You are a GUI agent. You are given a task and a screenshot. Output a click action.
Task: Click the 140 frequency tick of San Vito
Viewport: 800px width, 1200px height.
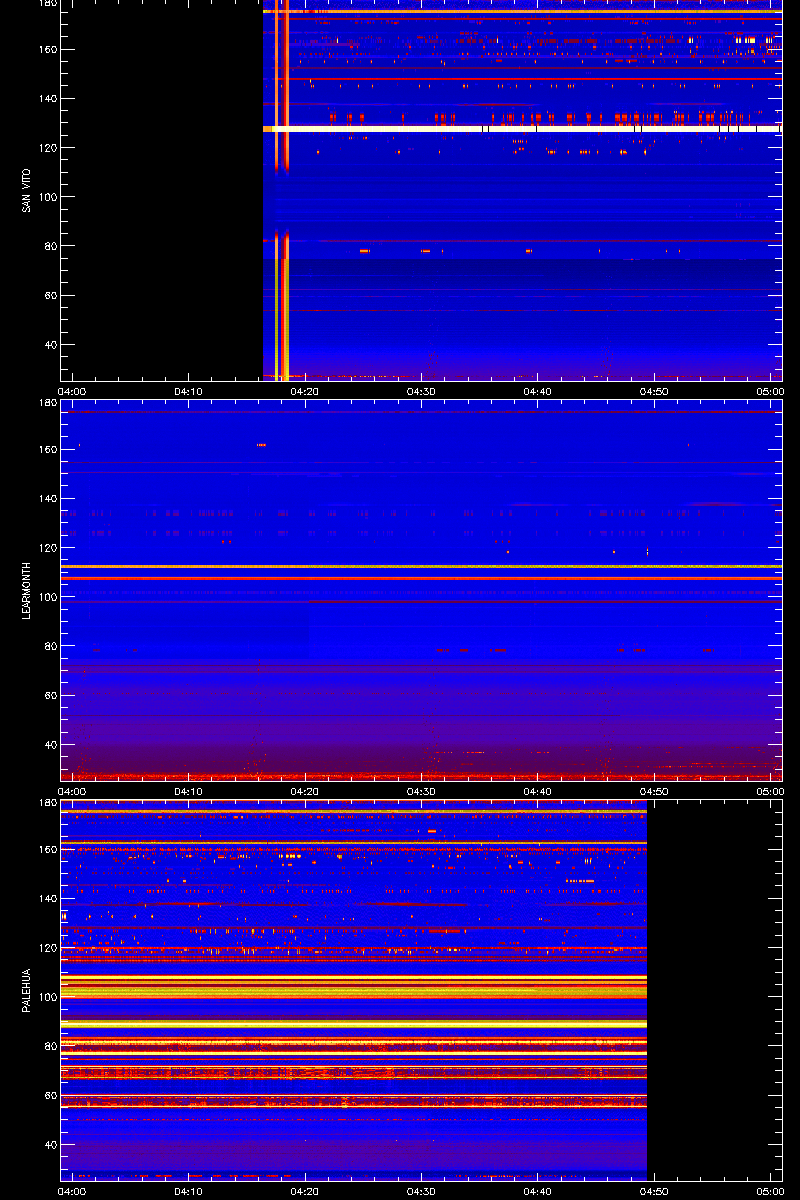tap(47, 99)
